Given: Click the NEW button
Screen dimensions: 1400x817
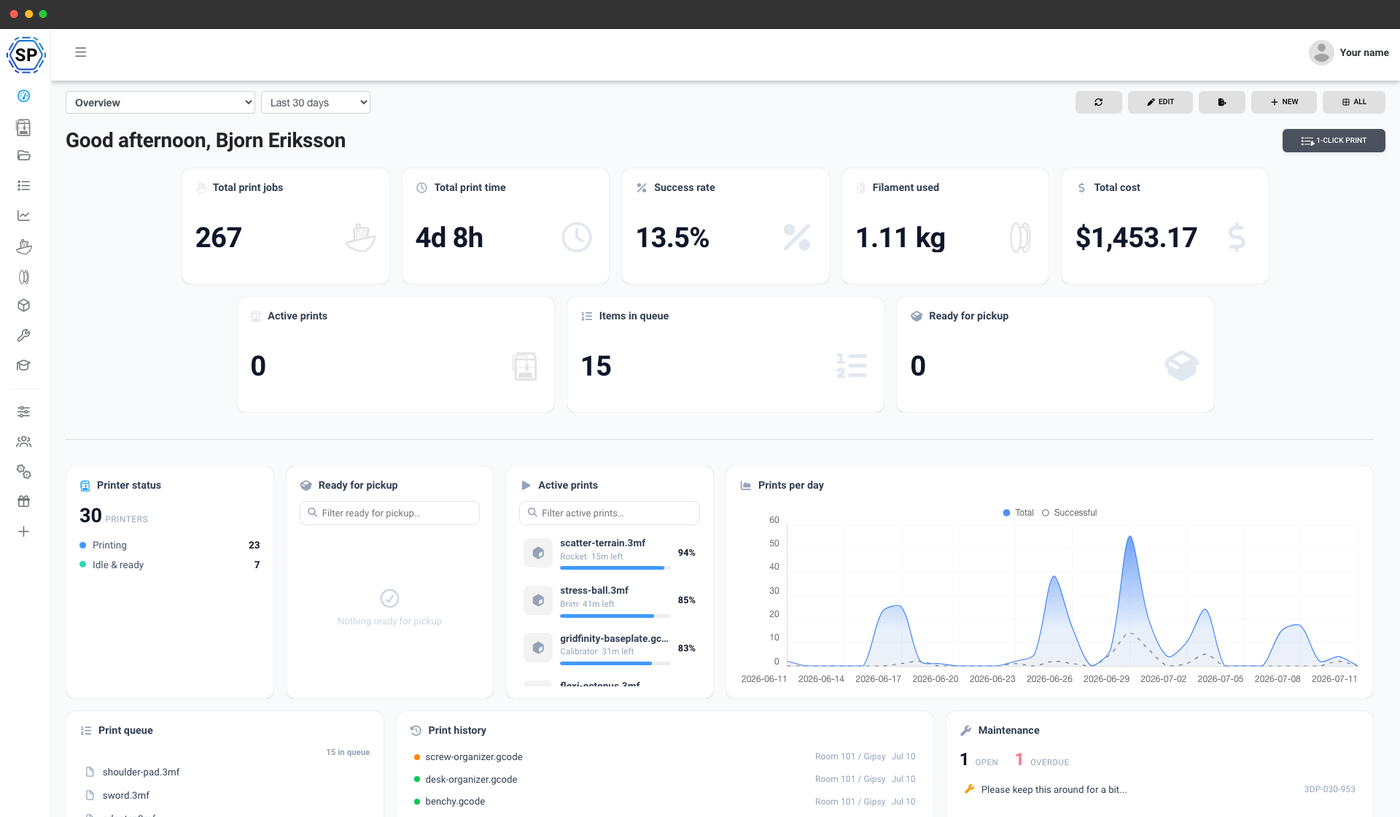Looking at the screenshot, I should tap(1284, 102).
